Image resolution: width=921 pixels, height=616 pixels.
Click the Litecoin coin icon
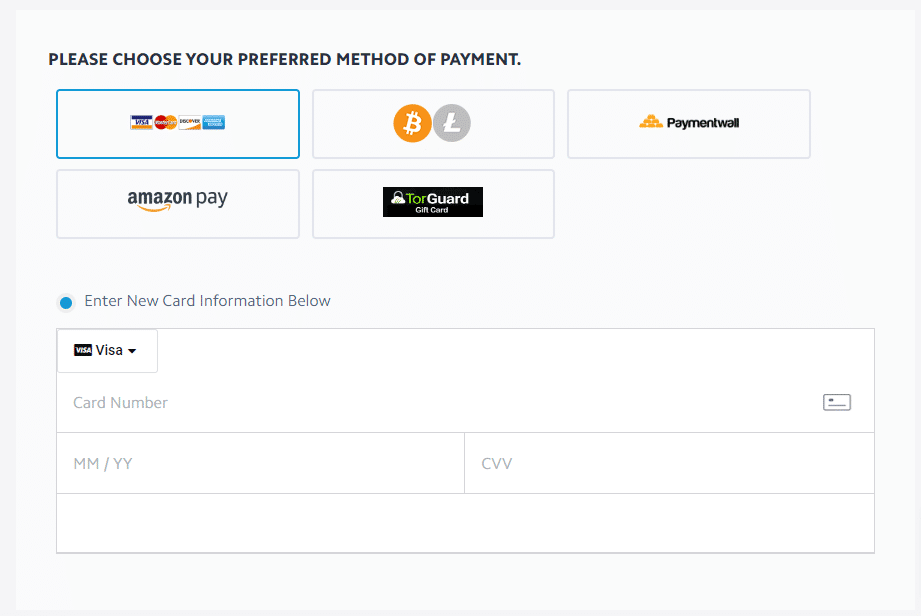(x=452, y=123)
